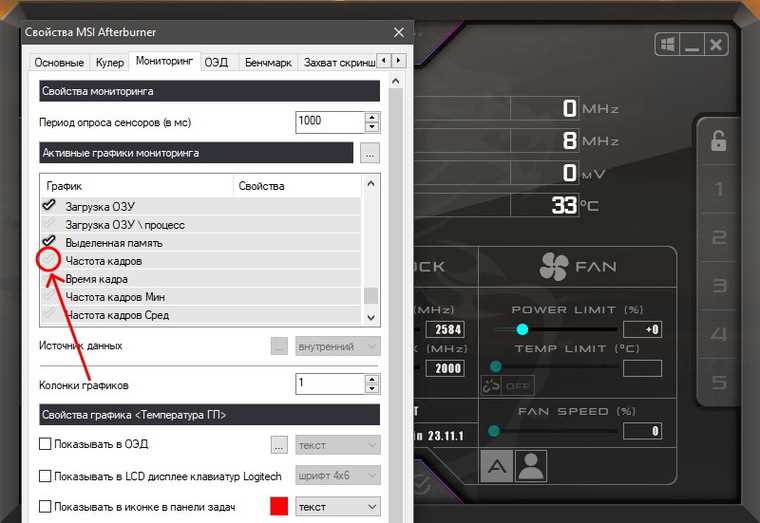Enable the Частота кадров Мин checkmark
Screen dimensions: 760x523
(x=49, y=296)
